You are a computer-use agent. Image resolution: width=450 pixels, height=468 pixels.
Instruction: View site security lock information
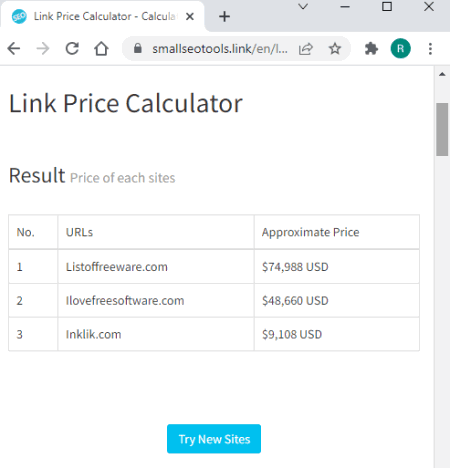[138, 49]
